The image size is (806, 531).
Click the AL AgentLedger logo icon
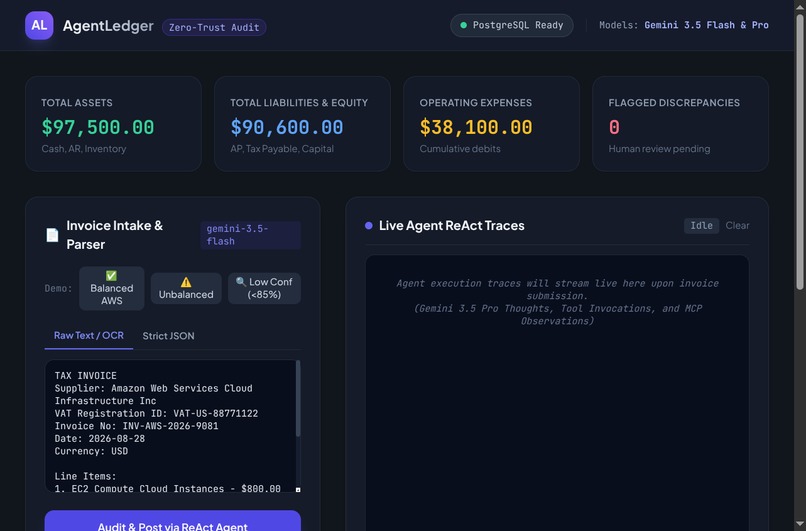[39, 25]
